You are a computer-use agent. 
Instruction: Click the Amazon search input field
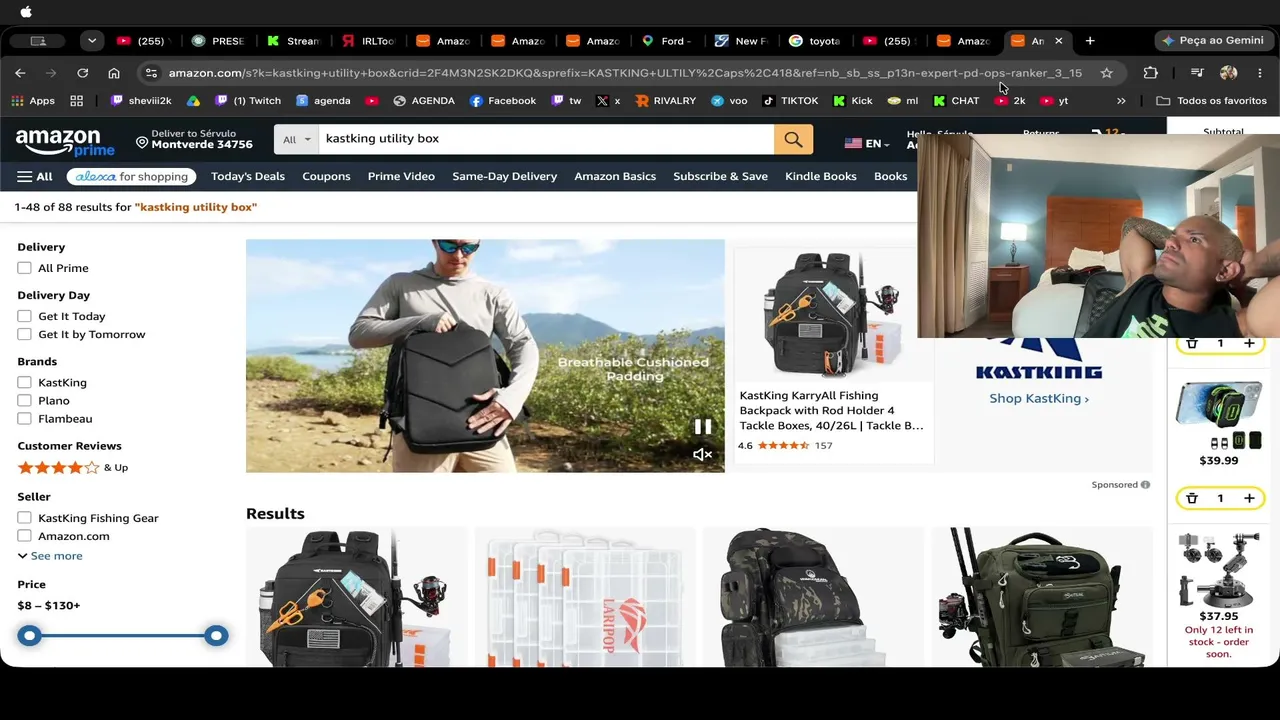coord(546,140)
